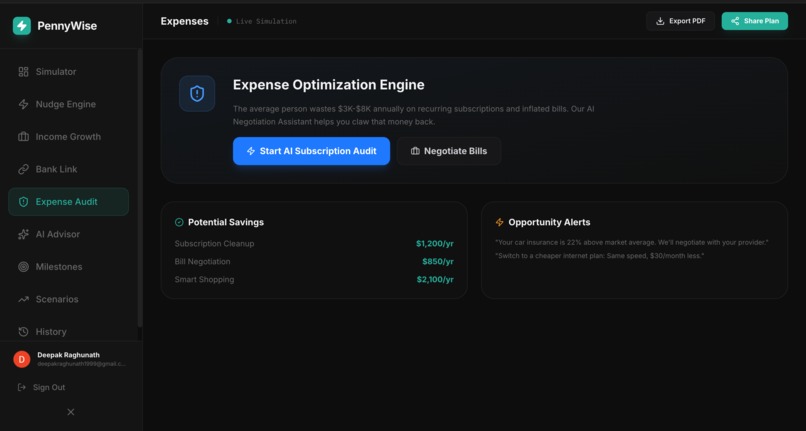This screenshot has width=806, height=431.
Task: Click the download icon in Export PDF
Action: point(660,21)
